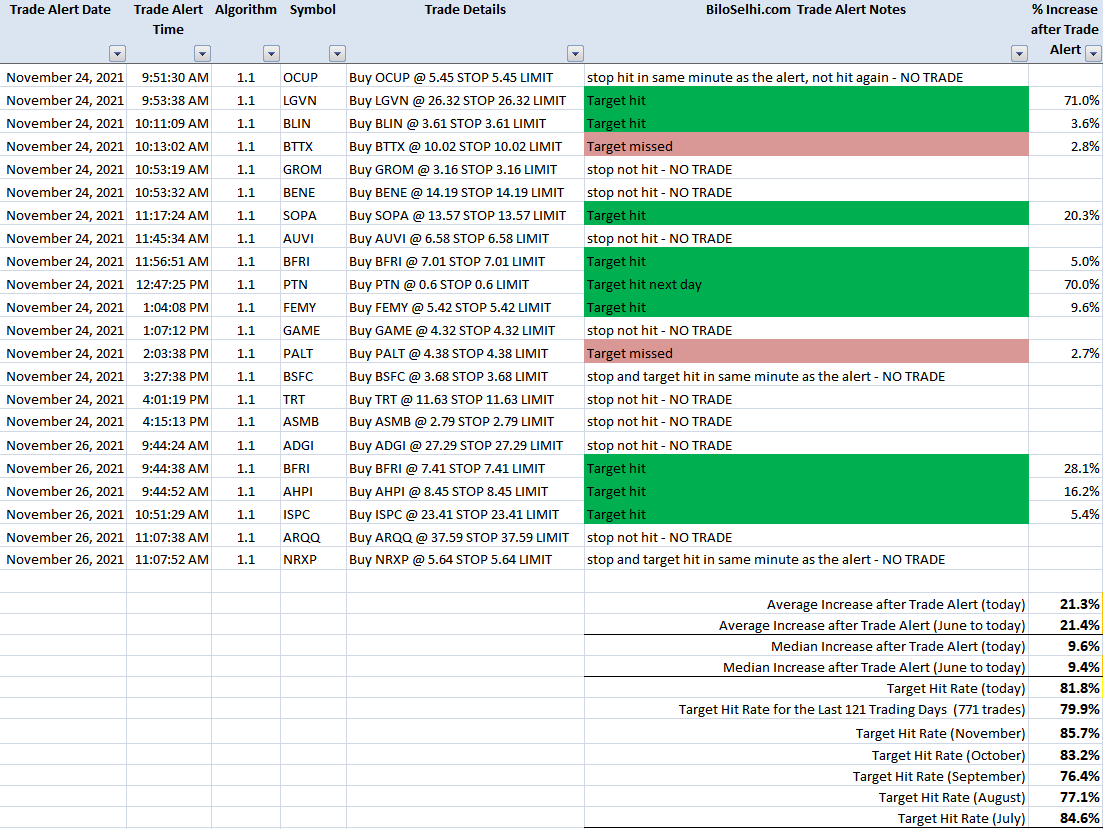Click the 70.0% increase value
Screen dimensions: 1103x829
[x=1081, y=284]
